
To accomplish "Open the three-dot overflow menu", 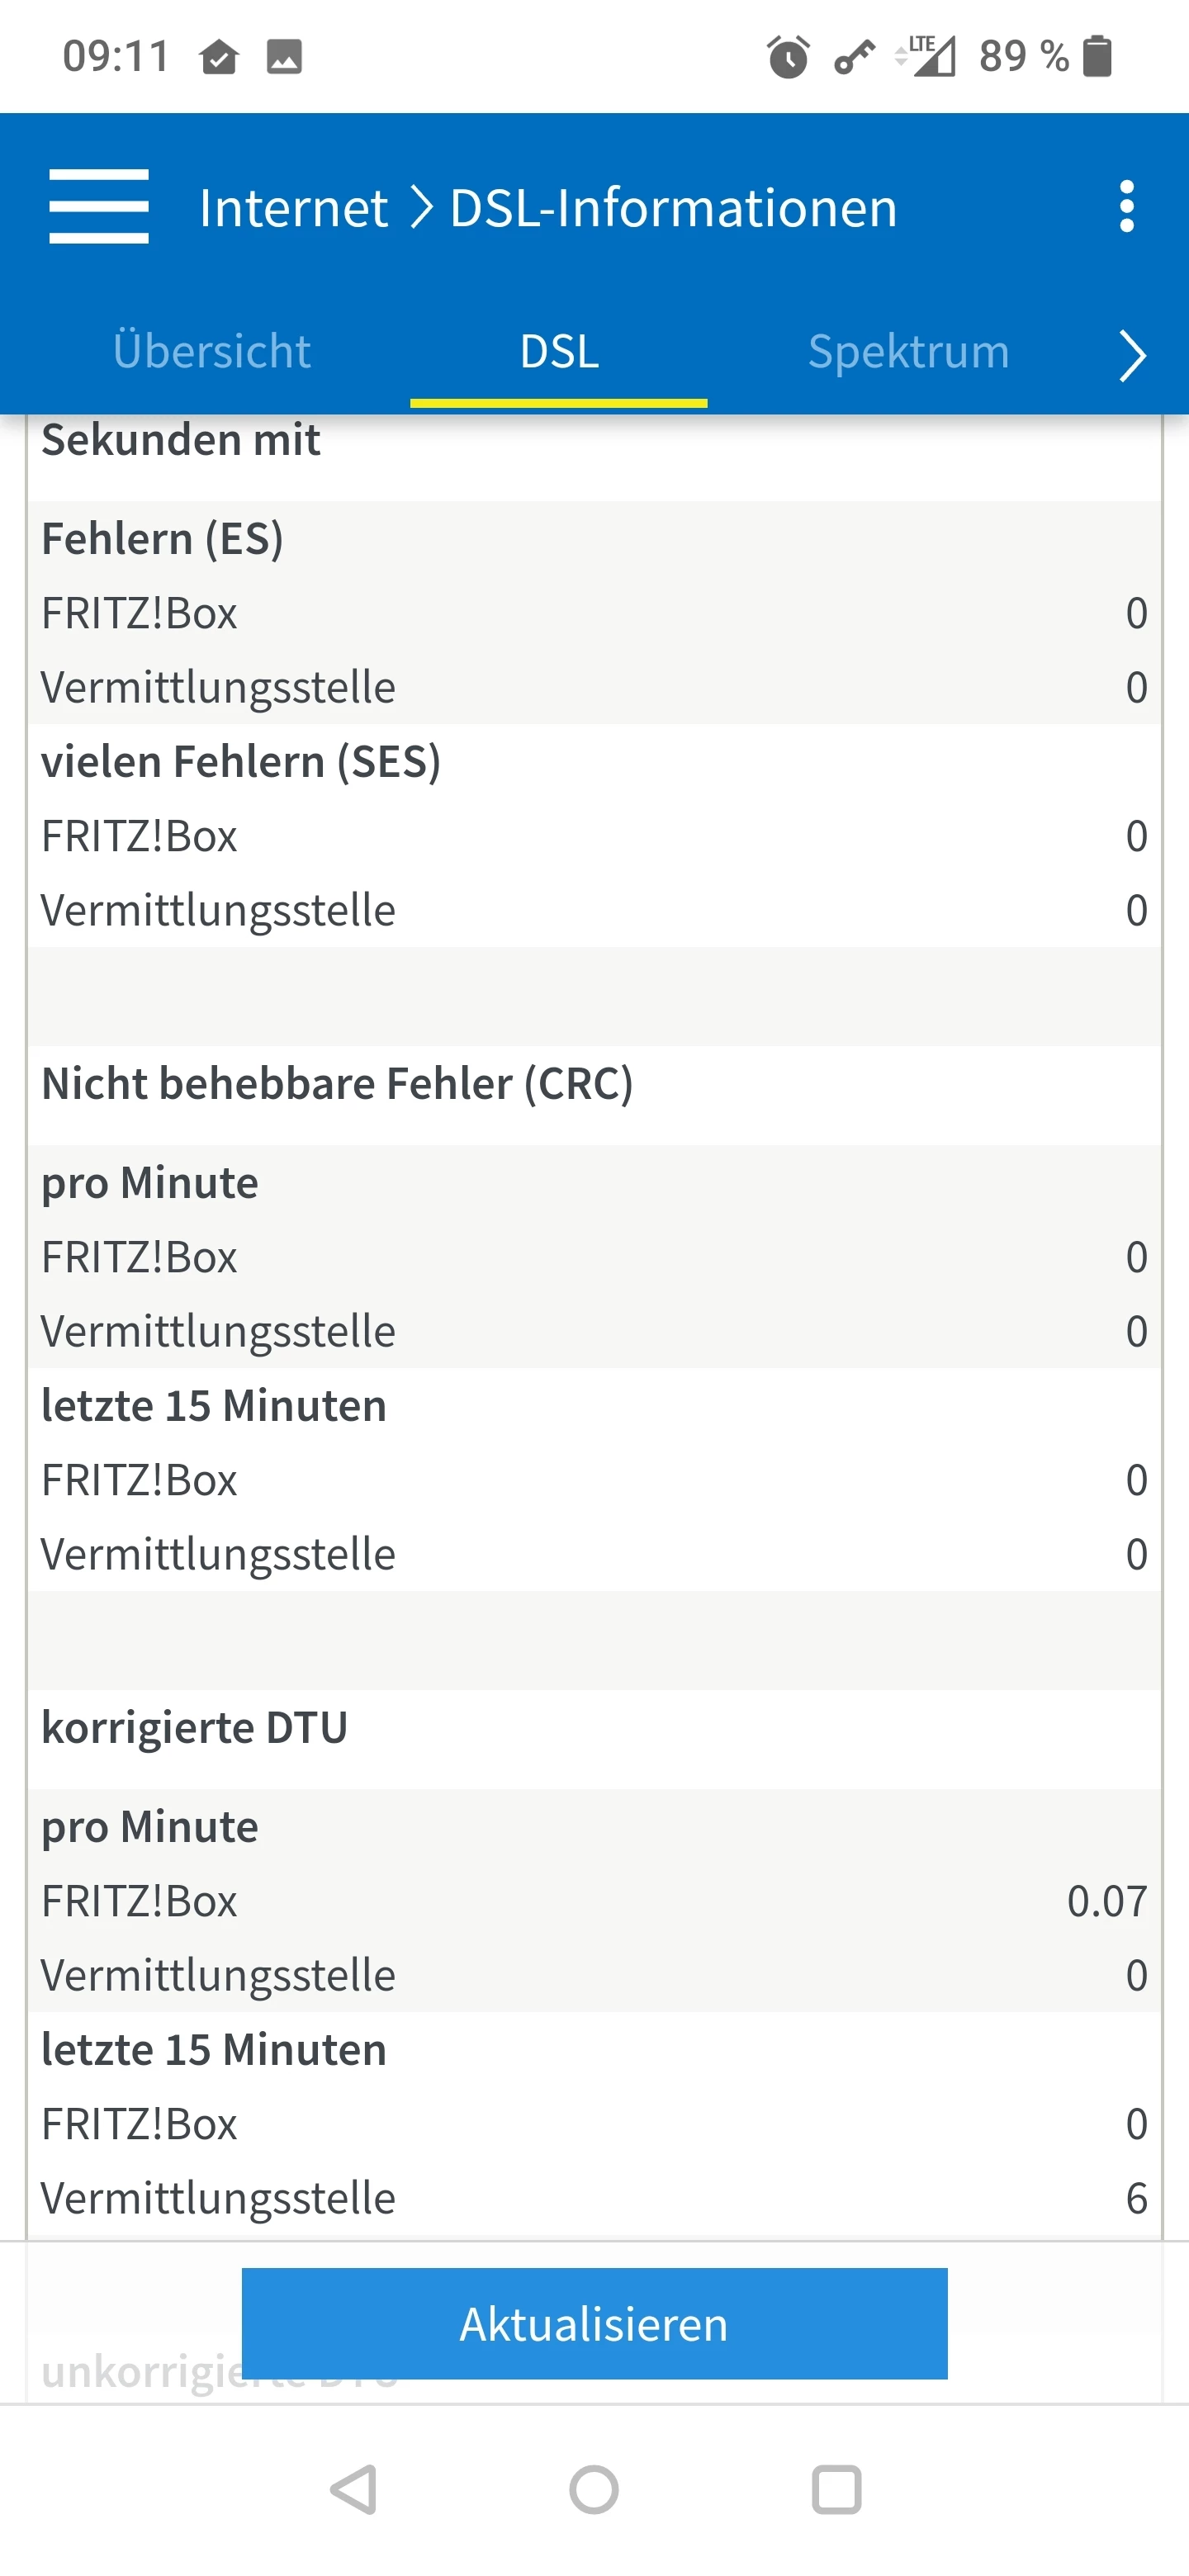I will point(1127,206).
